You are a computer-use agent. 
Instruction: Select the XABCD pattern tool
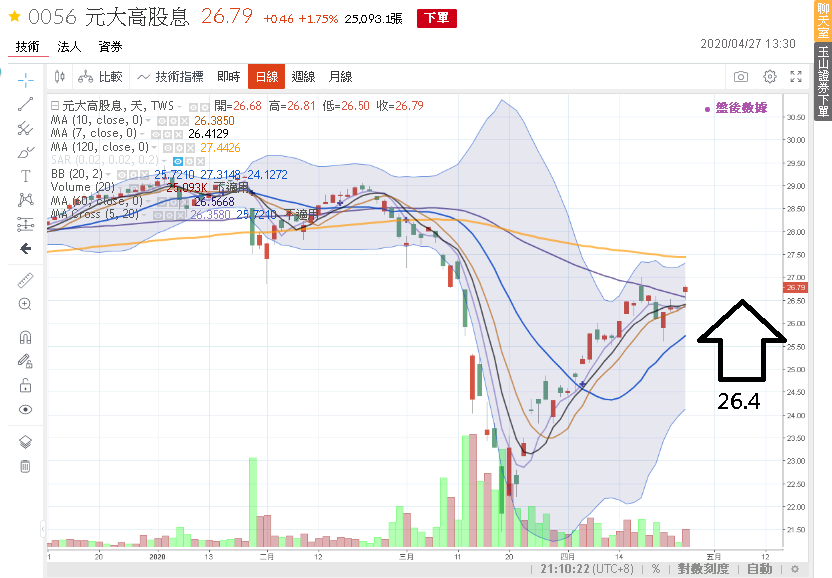click(25, 200)
